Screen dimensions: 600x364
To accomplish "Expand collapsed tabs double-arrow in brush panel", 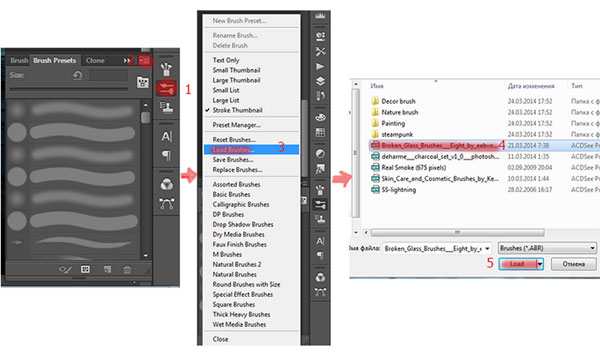I will [126, 60].
